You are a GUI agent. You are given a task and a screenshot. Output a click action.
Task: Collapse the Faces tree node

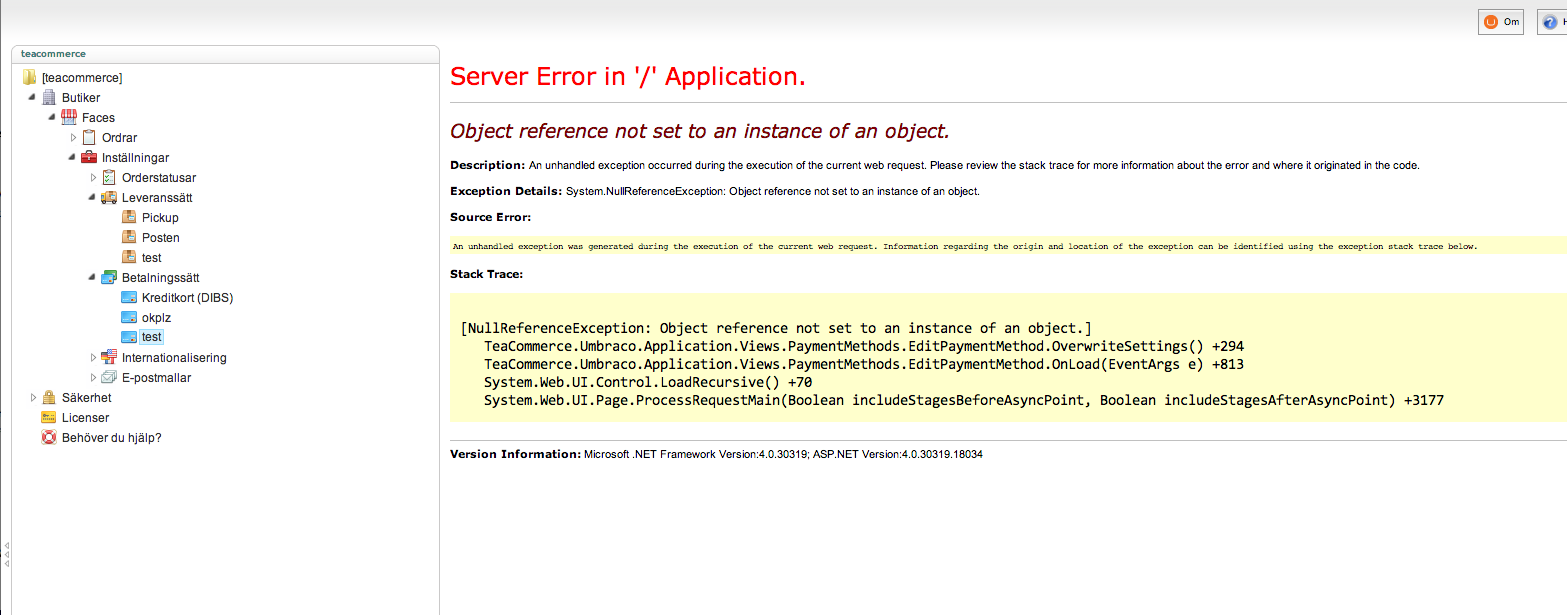(53, 117)
